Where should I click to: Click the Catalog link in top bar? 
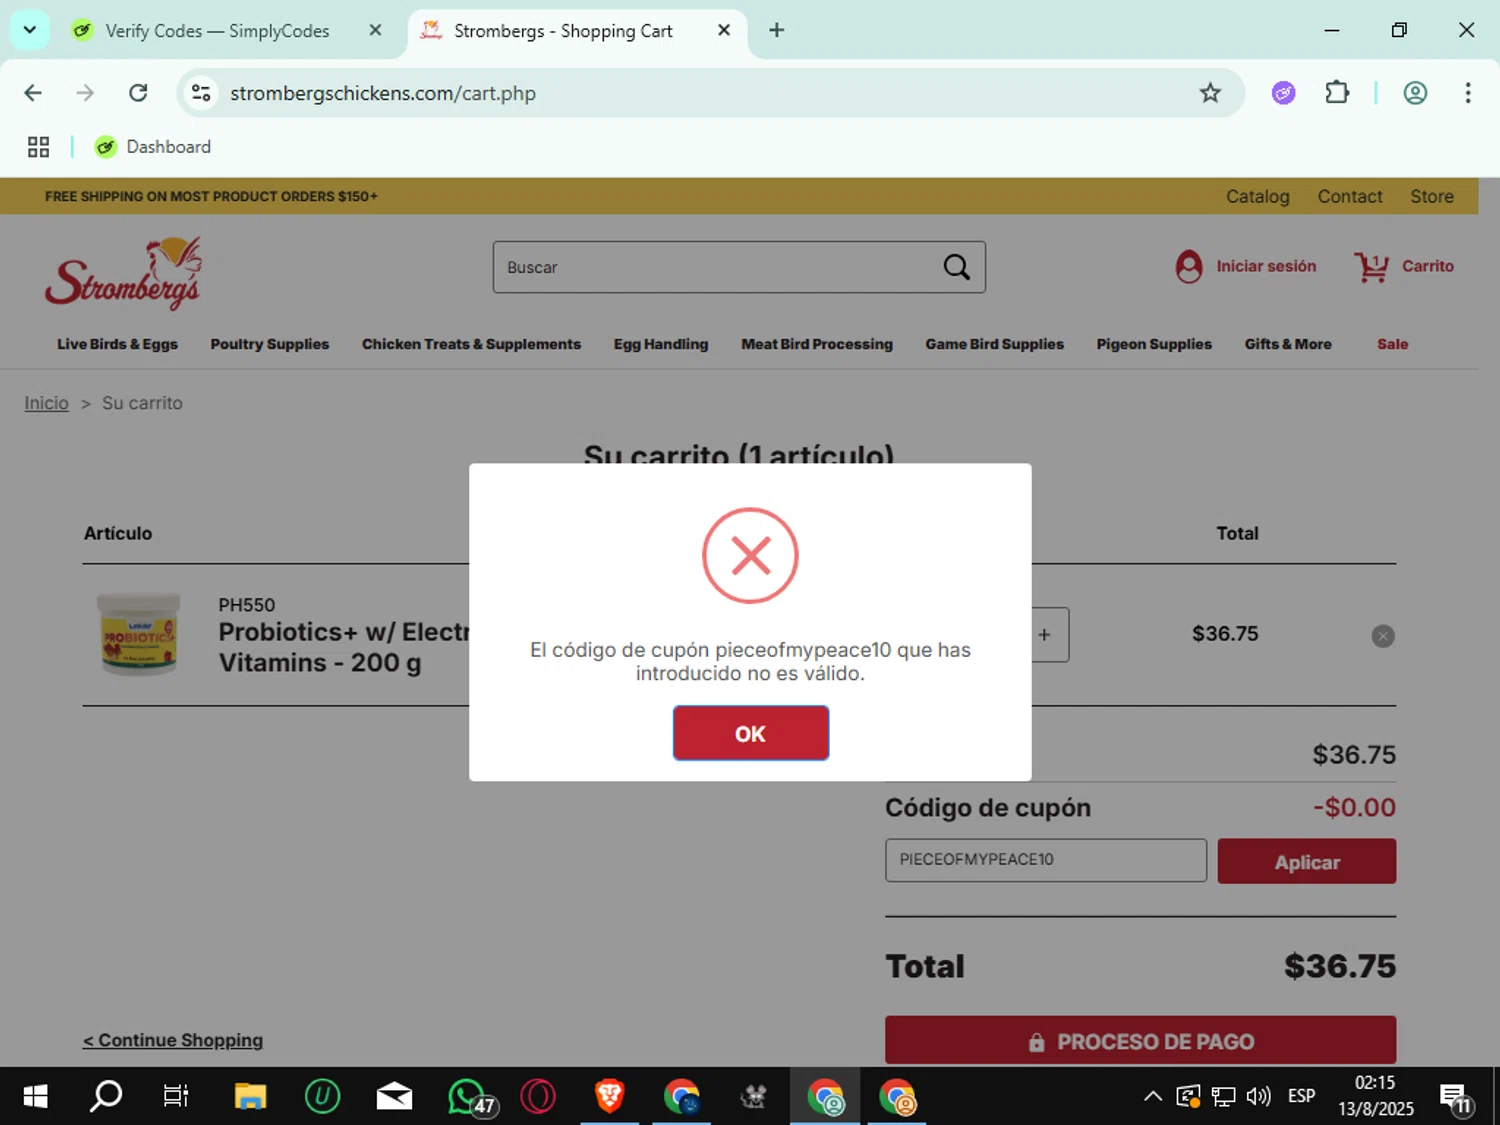[1258, 196]
